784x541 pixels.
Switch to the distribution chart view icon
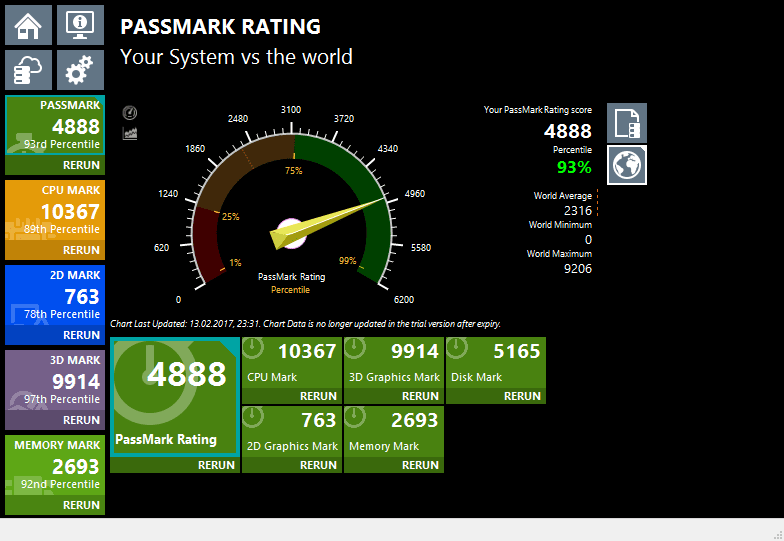click(x=130, y=134)
